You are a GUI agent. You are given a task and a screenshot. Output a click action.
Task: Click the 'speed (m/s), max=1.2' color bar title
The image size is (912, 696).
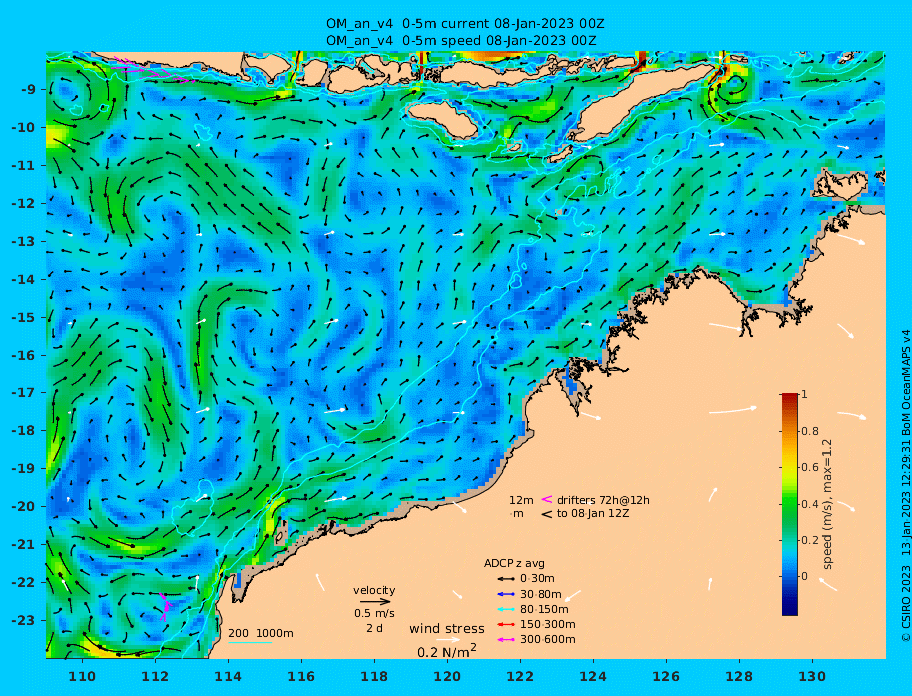coord(827,504)
